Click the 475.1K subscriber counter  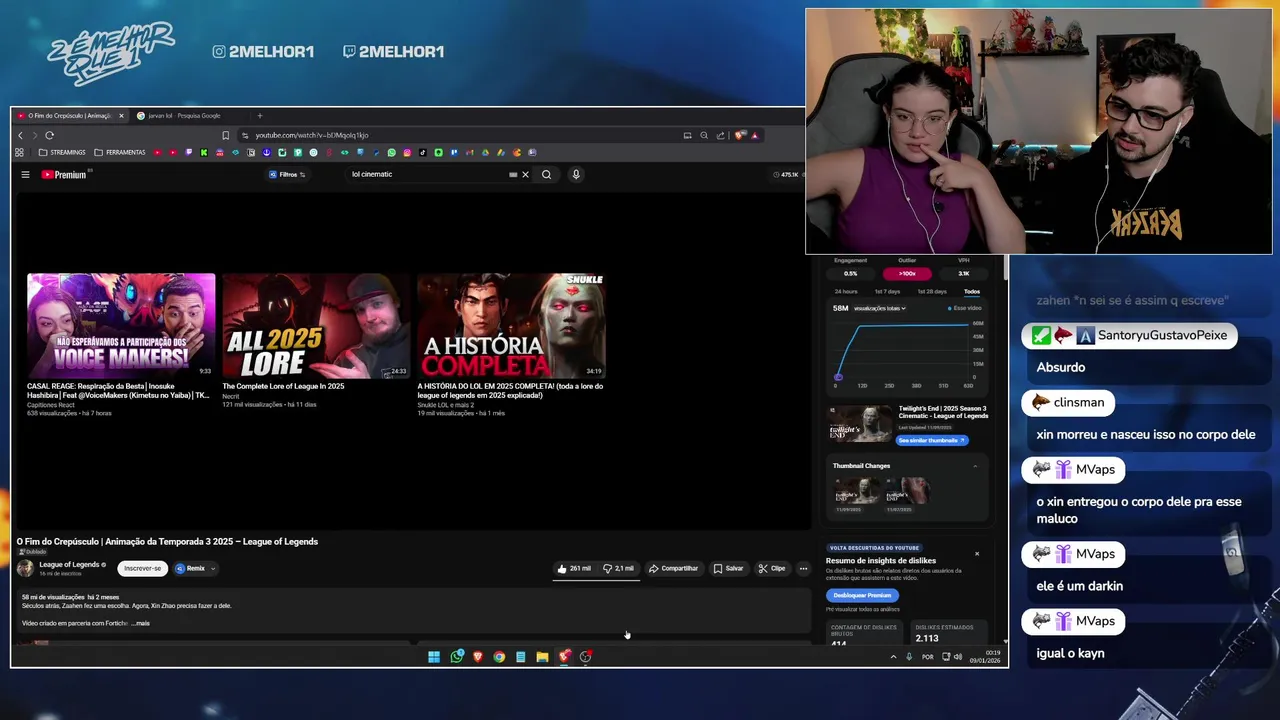coord(786,174)
